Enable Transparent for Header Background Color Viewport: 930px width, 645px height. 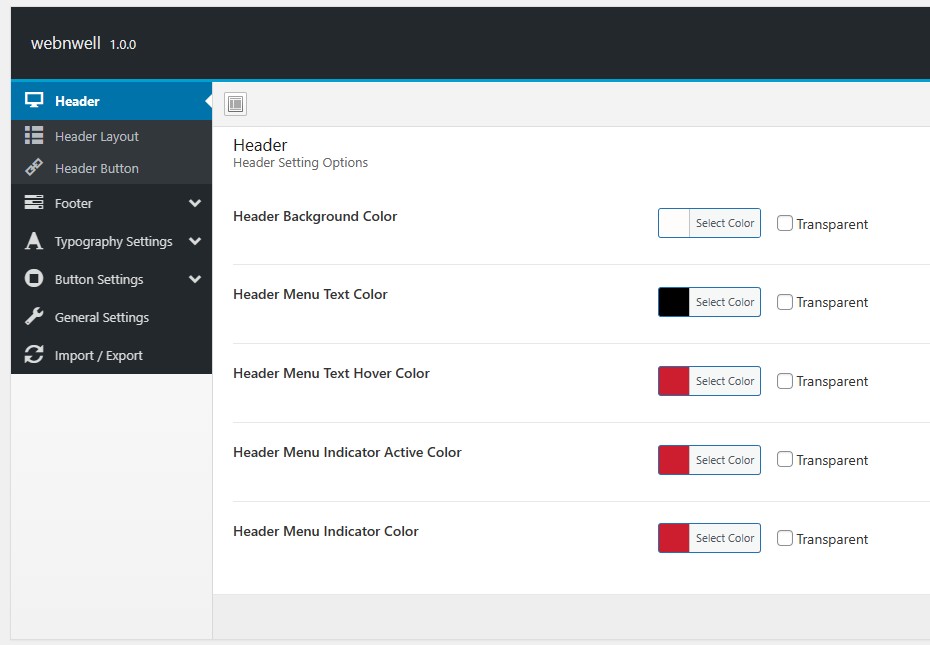[x=785, y=223]
